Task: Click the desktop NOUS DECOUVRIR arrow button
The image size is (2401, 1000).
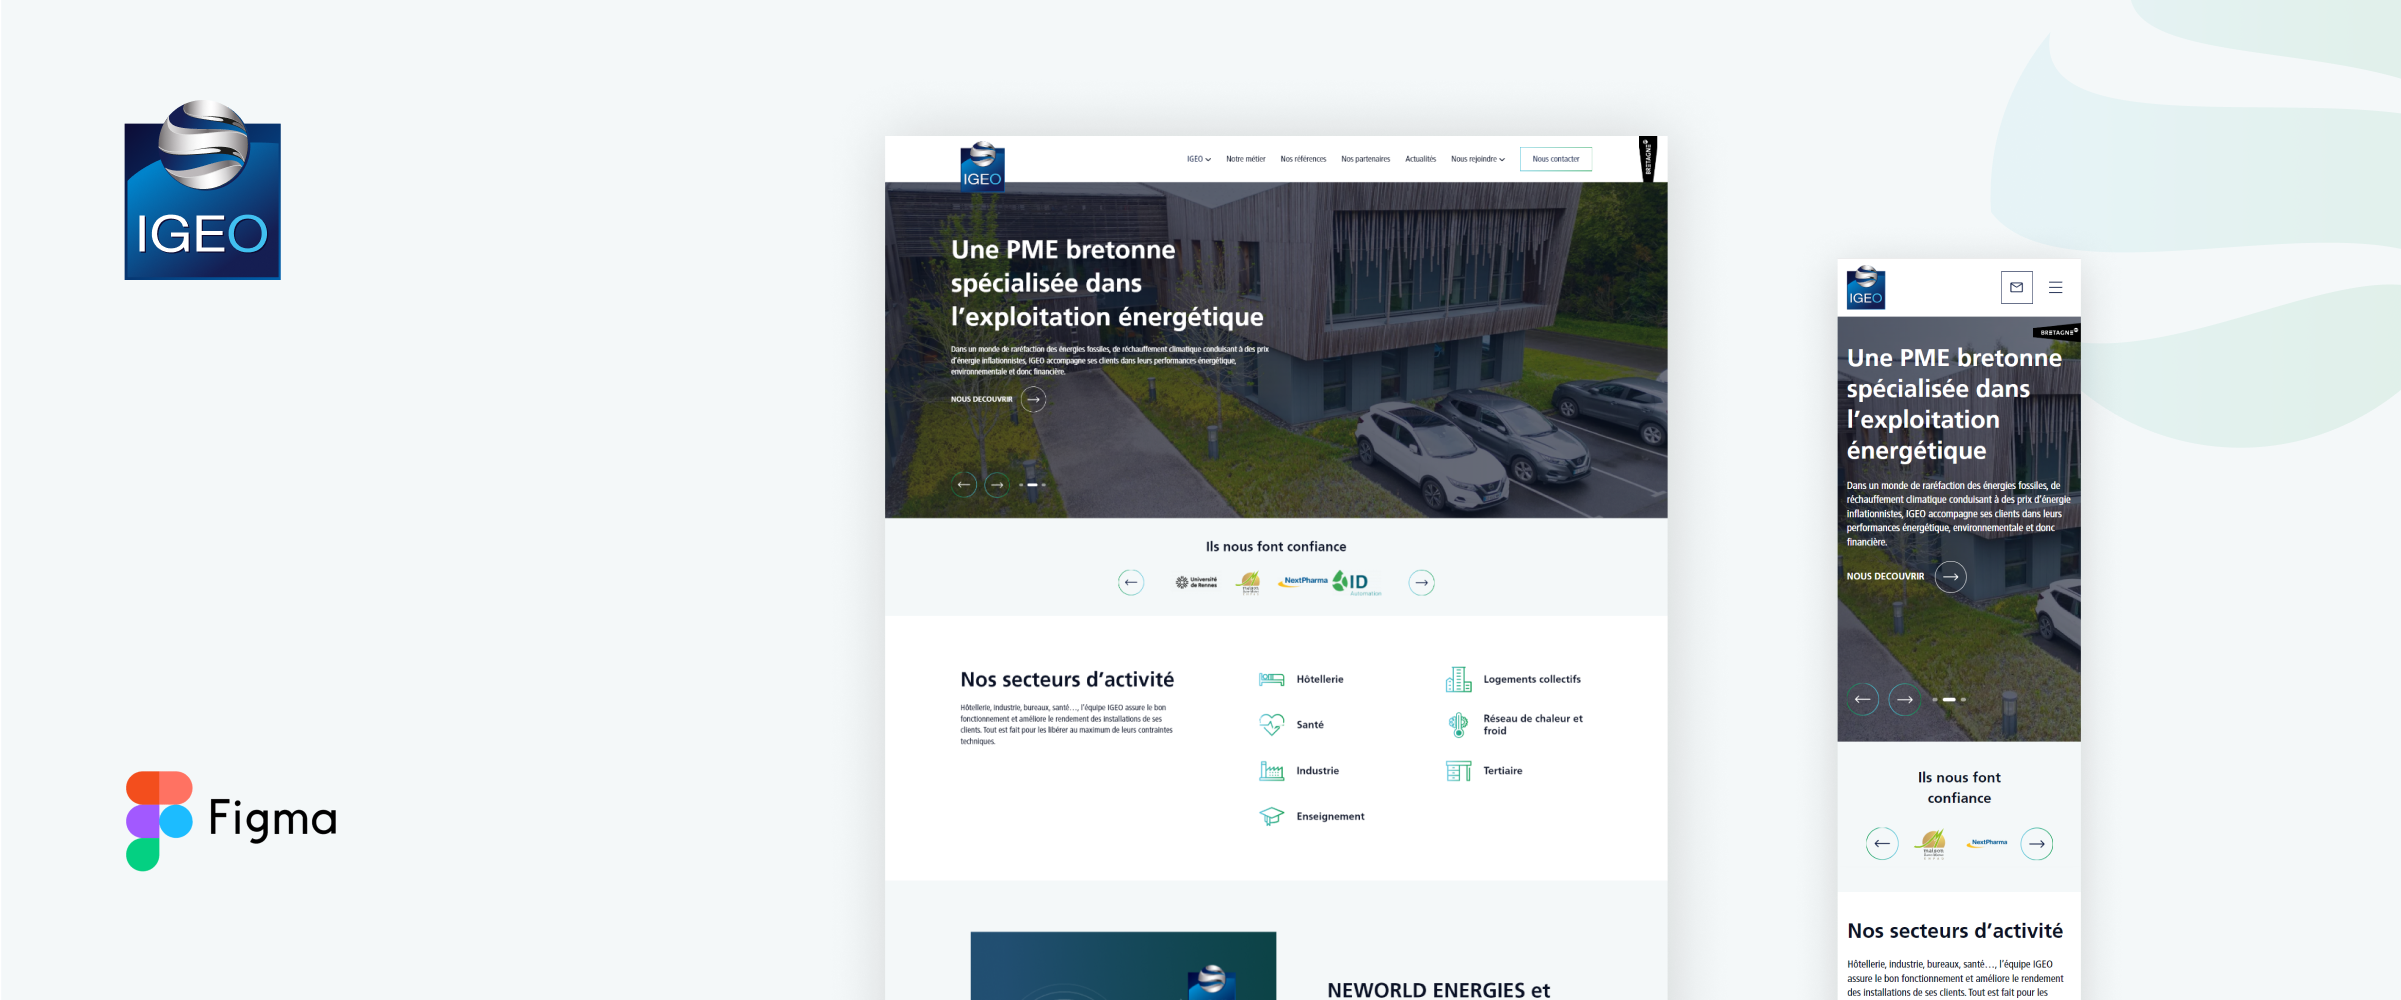Action: 1033,400
